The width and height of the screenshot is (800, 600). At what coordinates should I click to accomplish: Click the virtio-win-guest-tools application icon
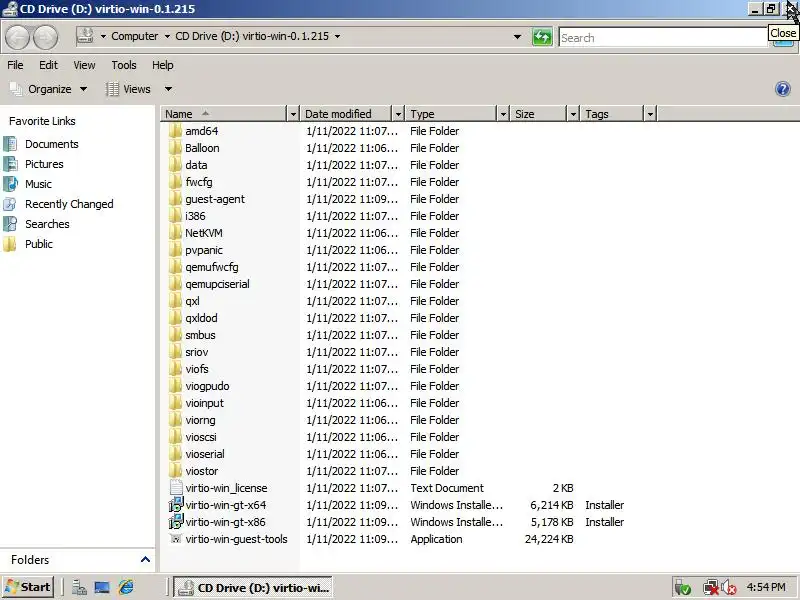coord(176,539)
